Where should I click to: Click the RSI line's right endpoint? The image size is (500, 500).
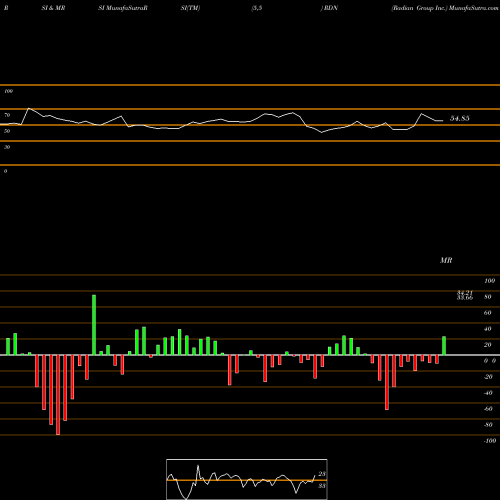443,120
